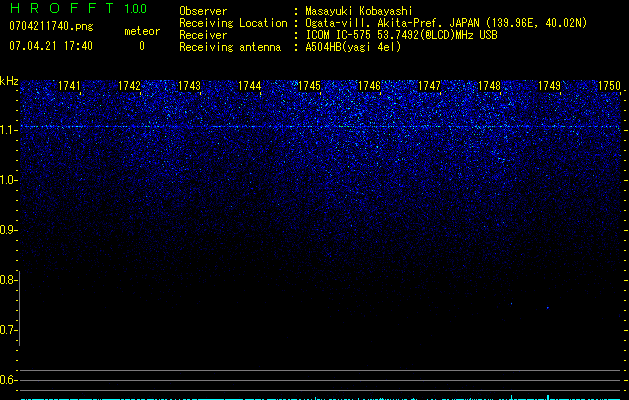The image size is (629, 400).
Task: Click the kHz axis unit label
Action: 9,81
